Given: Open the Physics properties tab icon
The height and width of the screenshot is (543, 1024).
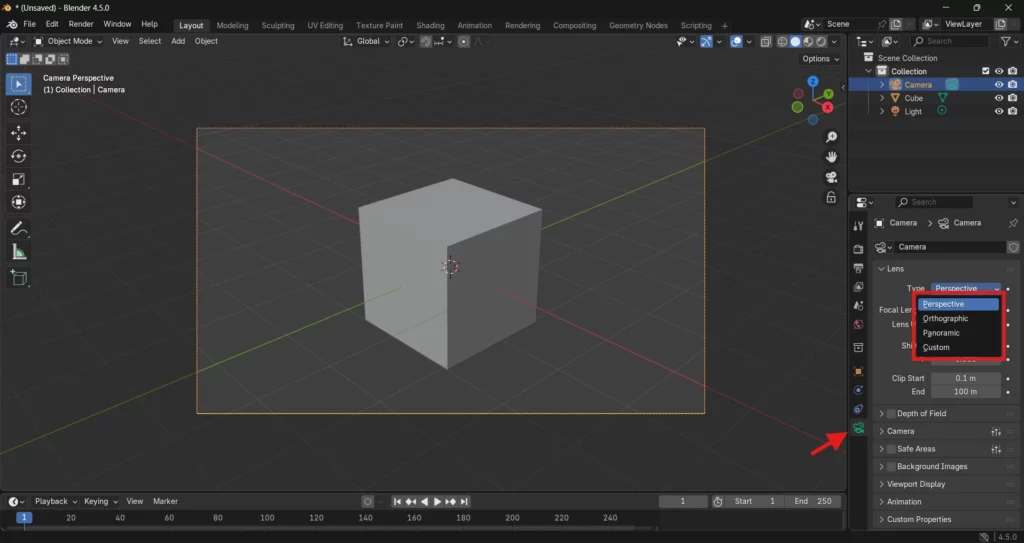Looking at the screenshot, I should click(x=859, y=390).
